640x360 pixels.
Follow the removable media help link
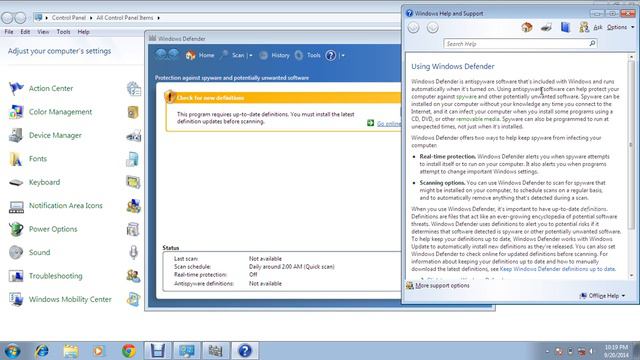(x=478, y=119)
